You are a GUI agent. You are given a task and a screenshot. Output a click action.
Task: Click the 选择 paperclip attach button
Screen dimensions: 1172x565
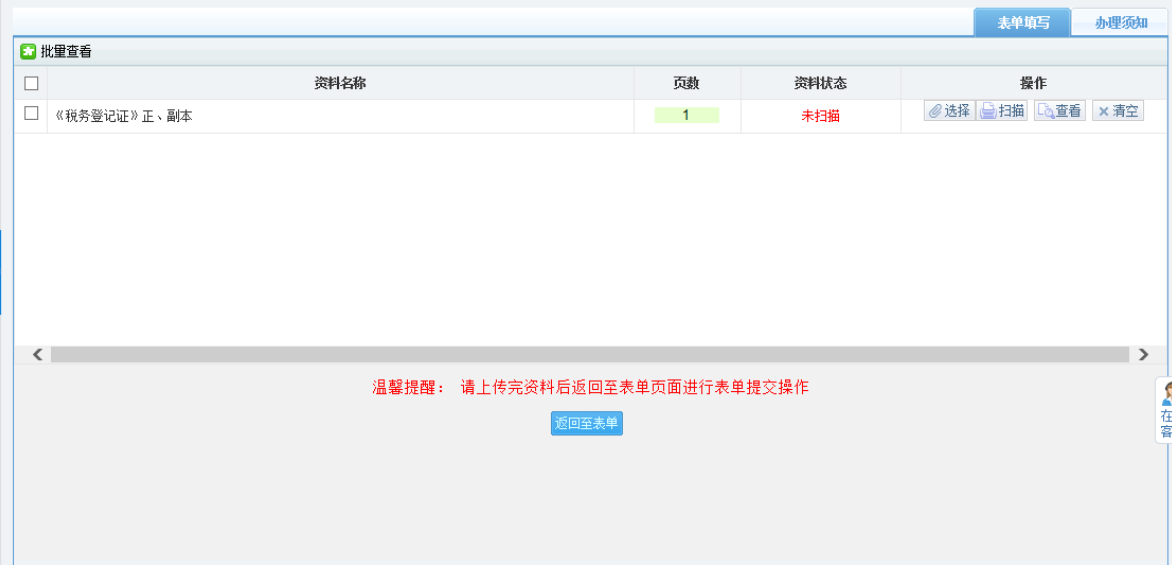click(x=949, y=111)
